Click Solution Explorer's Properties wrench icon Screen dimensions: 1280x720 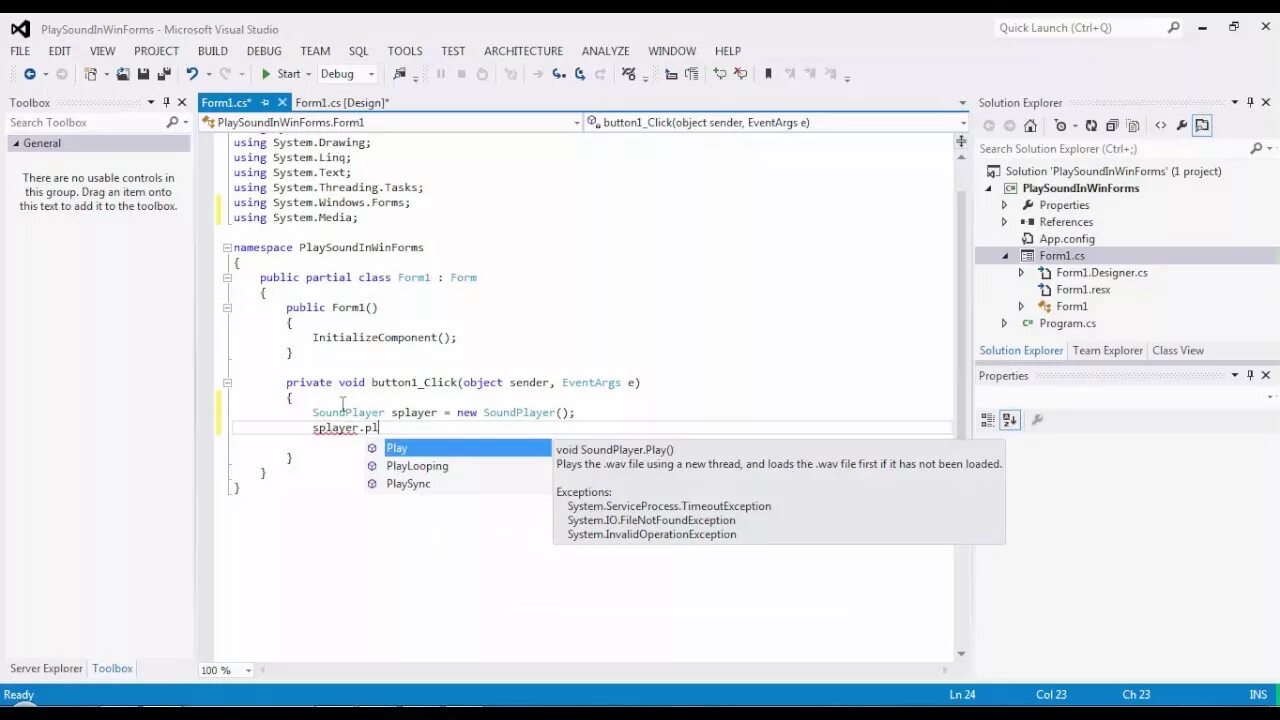[x=1182, y=126]
